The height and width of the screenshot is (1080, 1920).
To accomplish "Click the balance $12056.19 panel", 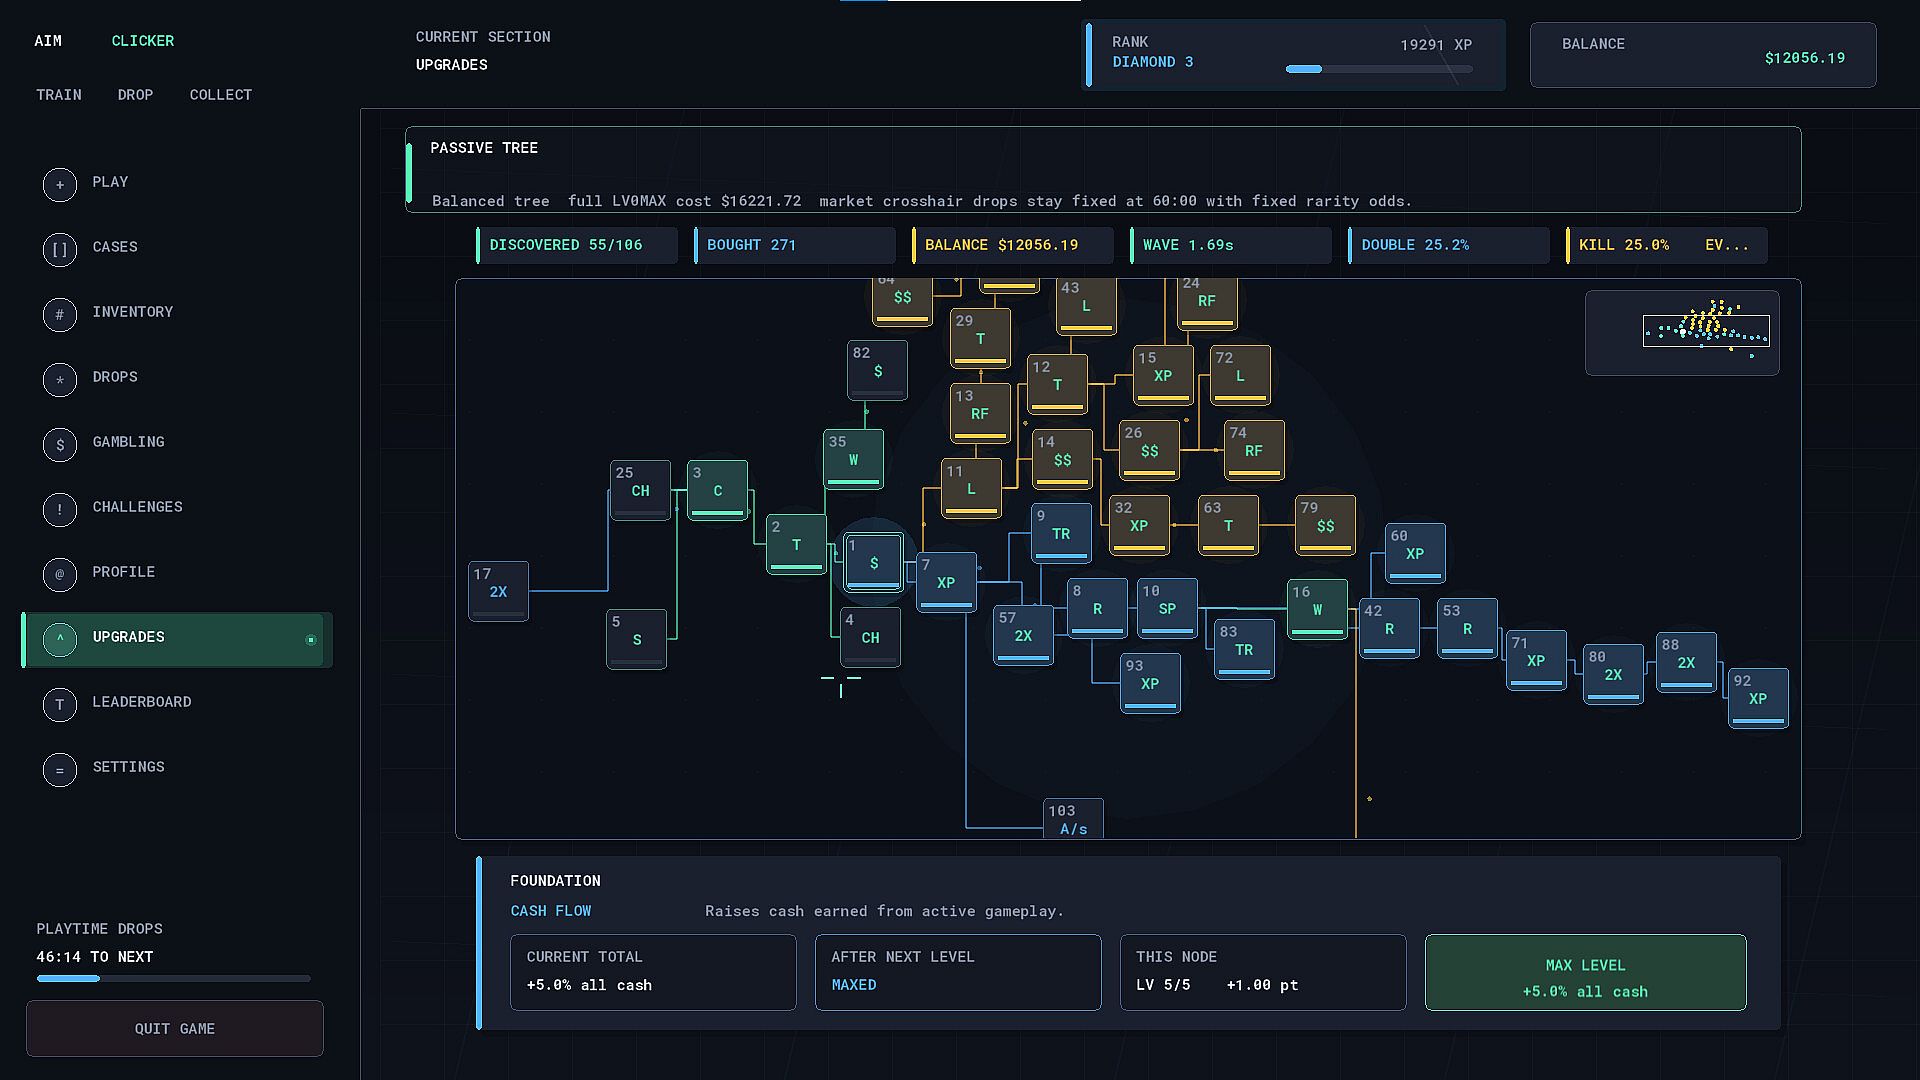I will click(x=1703, y=55).
